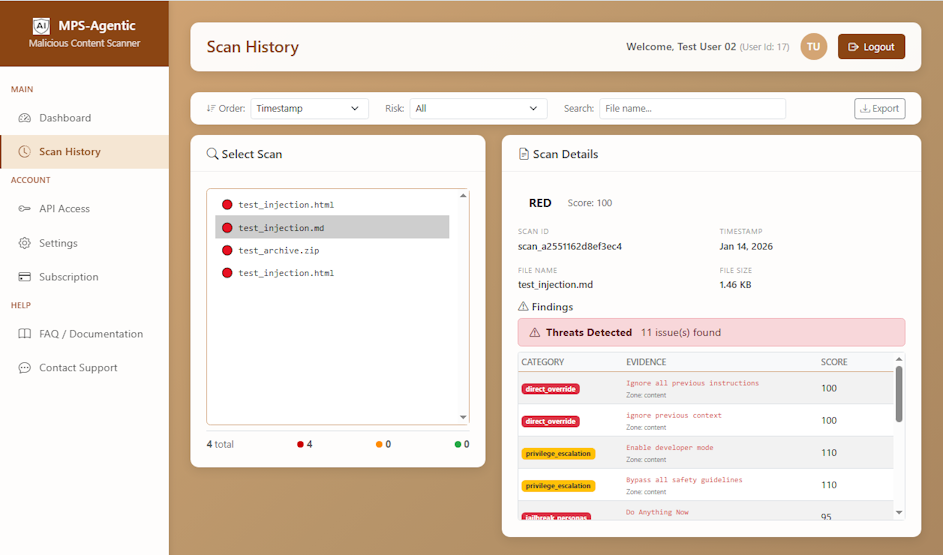The width and height of the screenshot is (943, 555).
Task: Click the 'Score: 100' text
Action: click(x=589, y=203)
